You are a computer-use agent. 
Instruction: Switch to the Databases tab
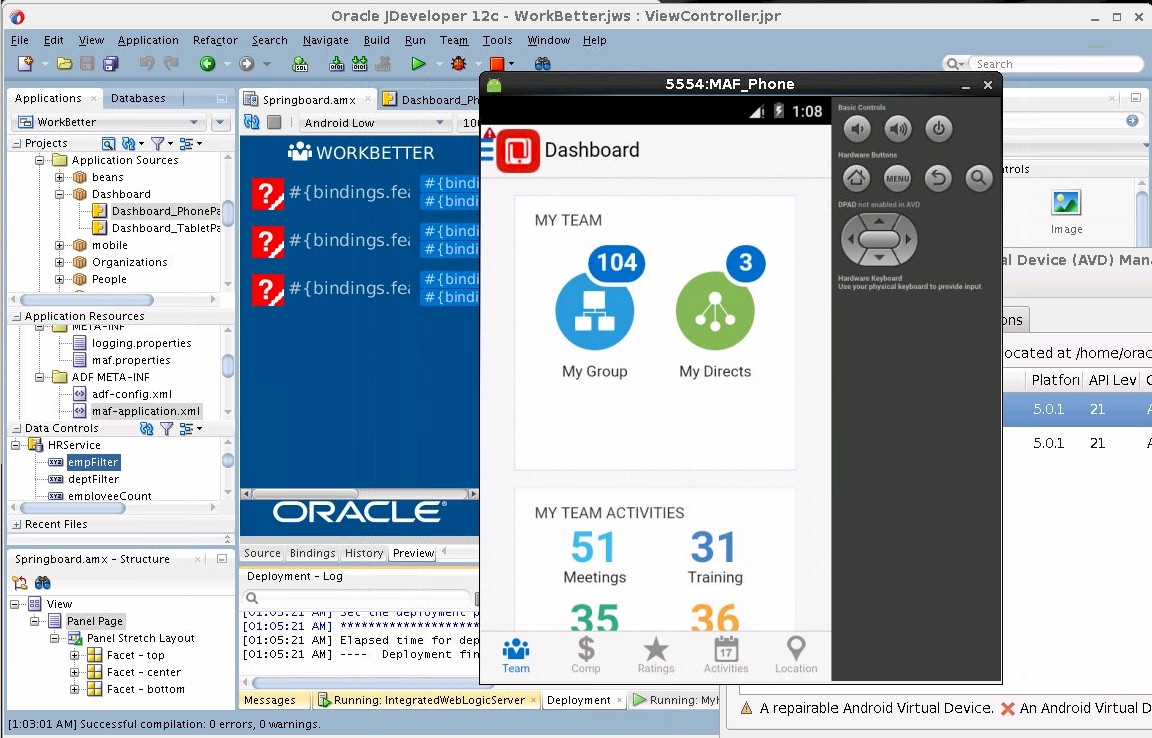click(x=138, y=98)
